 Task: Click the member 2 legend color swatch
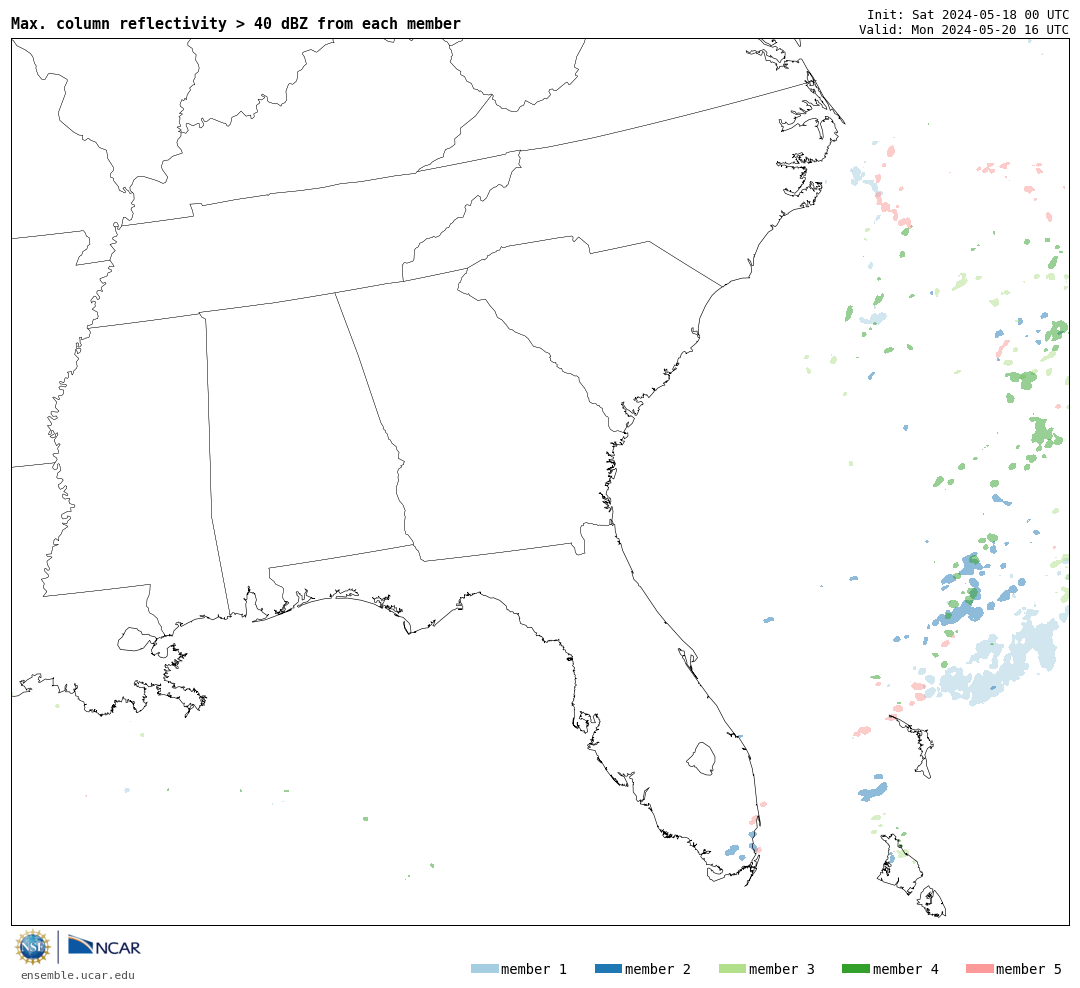coord(608,969)
